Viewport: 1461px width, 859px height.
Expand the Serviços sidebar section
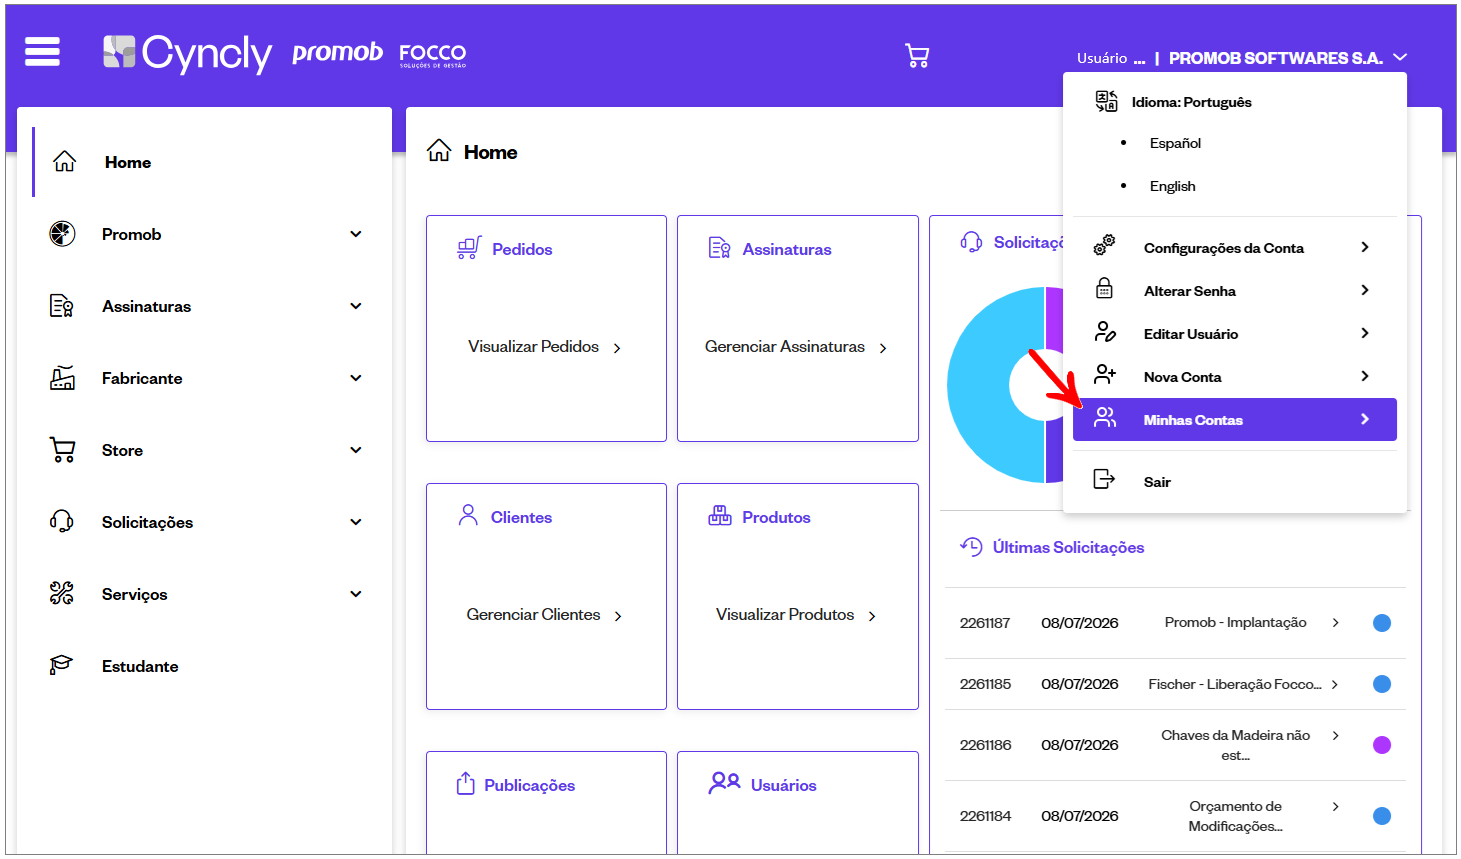(356, 594)
